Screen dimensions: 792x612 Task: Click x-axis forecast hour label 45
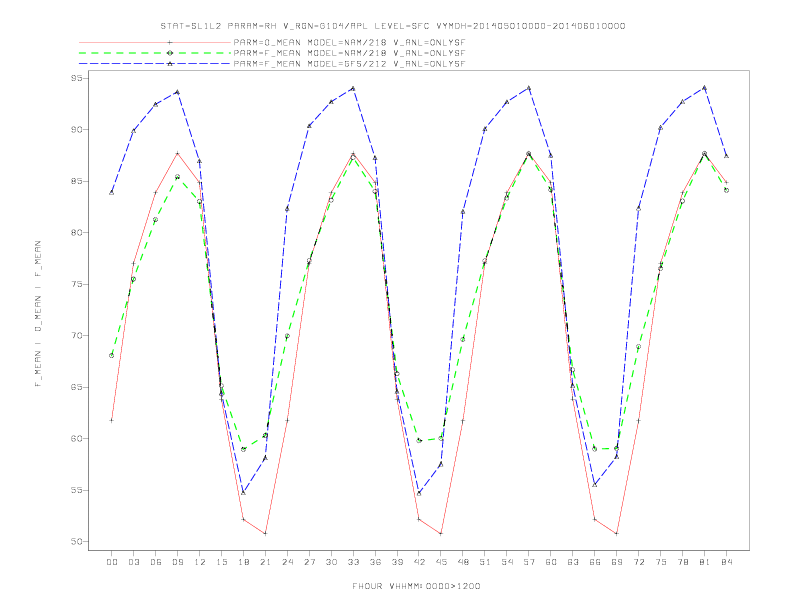point(441,562)
